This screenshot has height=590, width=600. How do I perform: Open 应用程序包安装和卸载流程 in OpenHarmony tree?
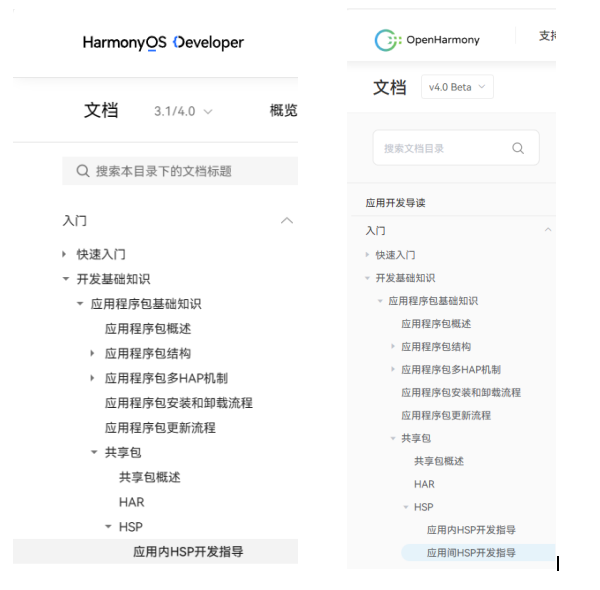tap(461, 393)
